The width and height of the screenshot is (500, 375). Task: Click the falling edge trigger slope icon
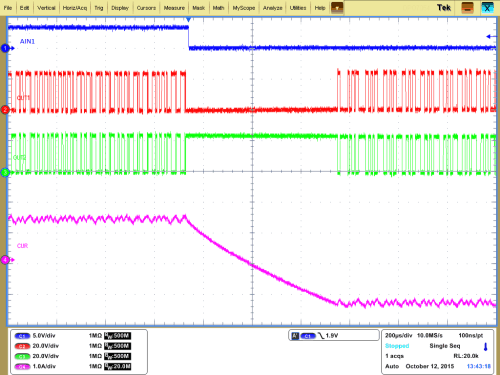[321, 336]
